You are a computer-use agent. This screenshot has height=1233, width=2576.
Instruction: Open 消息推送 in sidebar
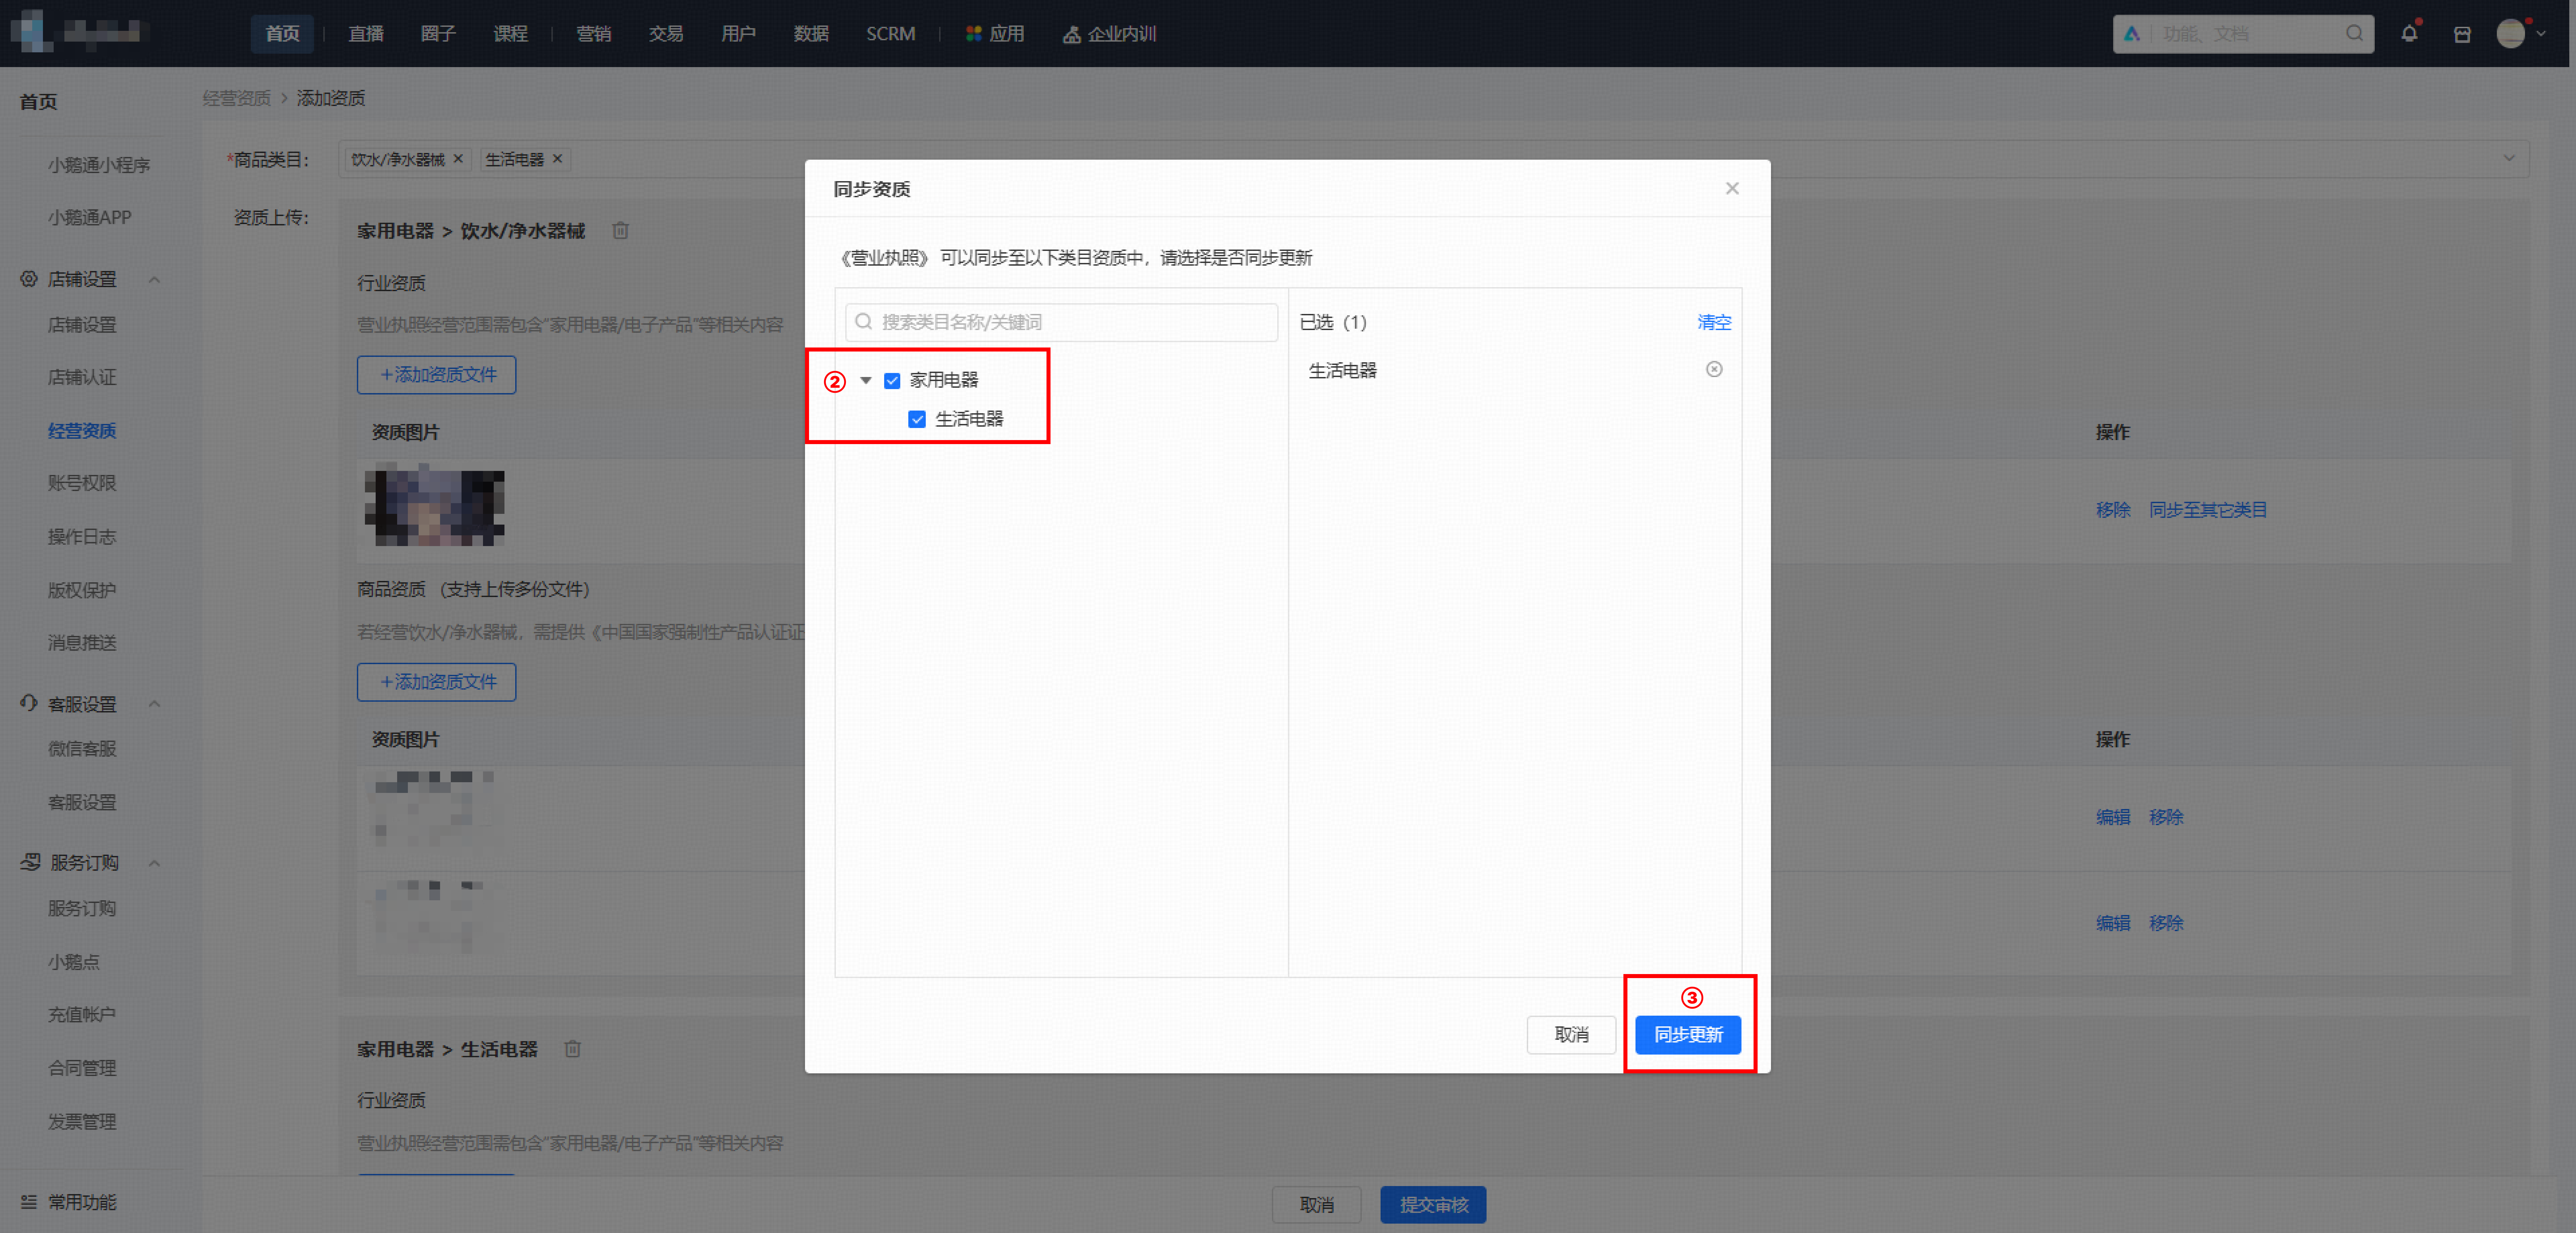point(82,643)
